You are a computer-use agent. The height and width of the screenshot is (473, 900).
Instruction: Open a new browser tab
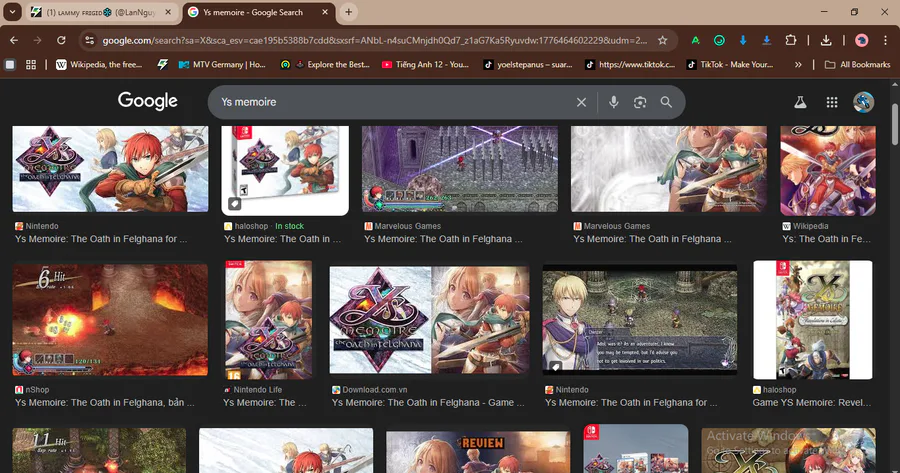click(348, 12)
